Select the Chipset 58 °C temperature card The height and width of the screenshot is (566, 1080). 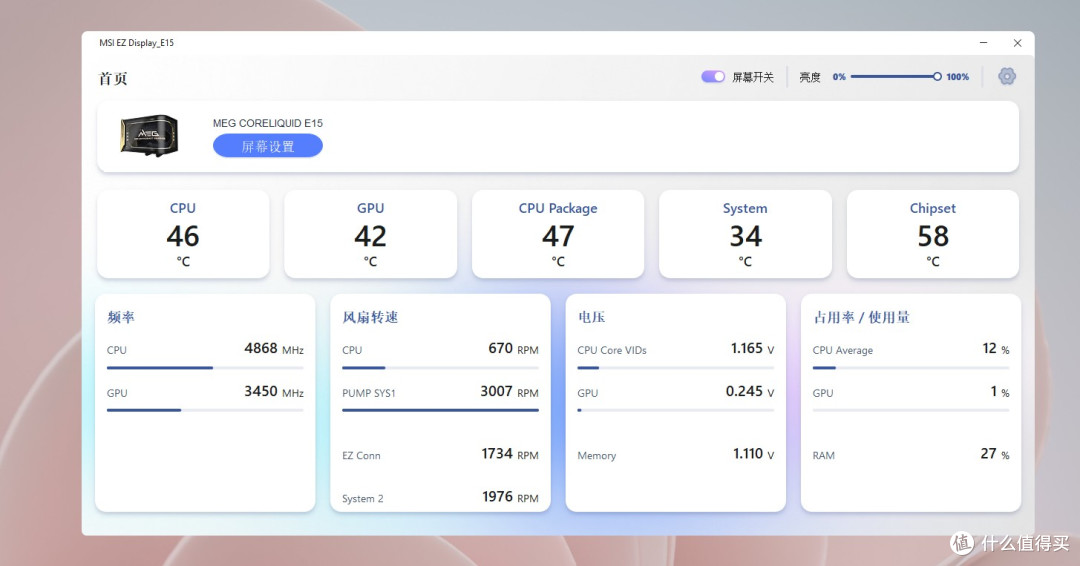(933, 234)
